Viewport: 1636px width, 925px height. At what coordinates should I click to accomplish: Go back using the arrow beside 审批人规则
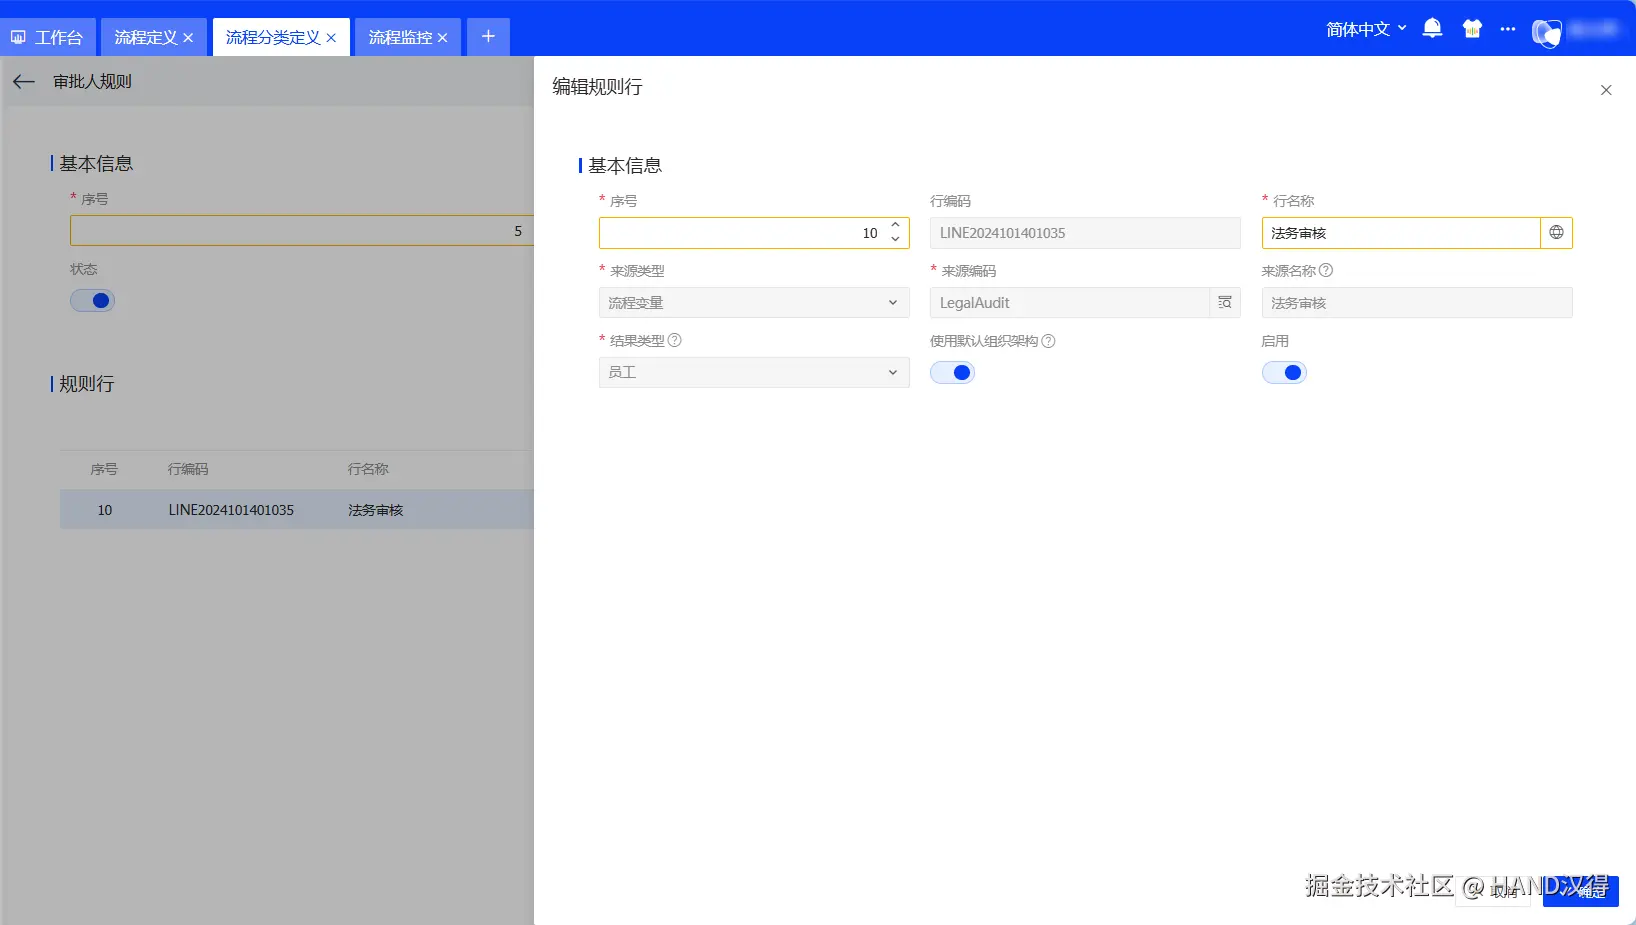pyautogui.click(x=24, y=82)
